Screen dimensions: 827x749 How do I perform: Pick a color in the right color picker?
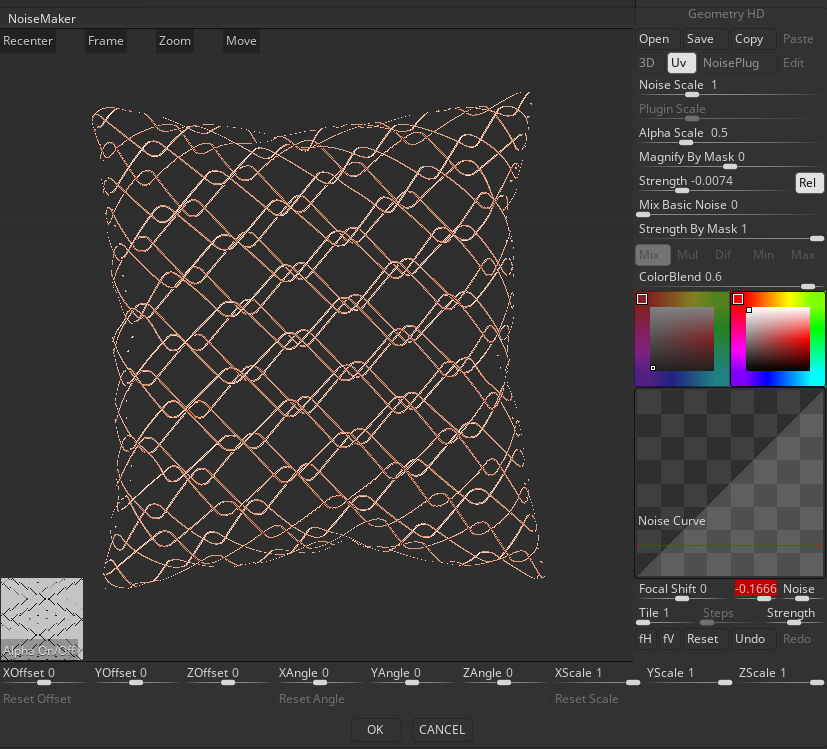coord(778,339)
